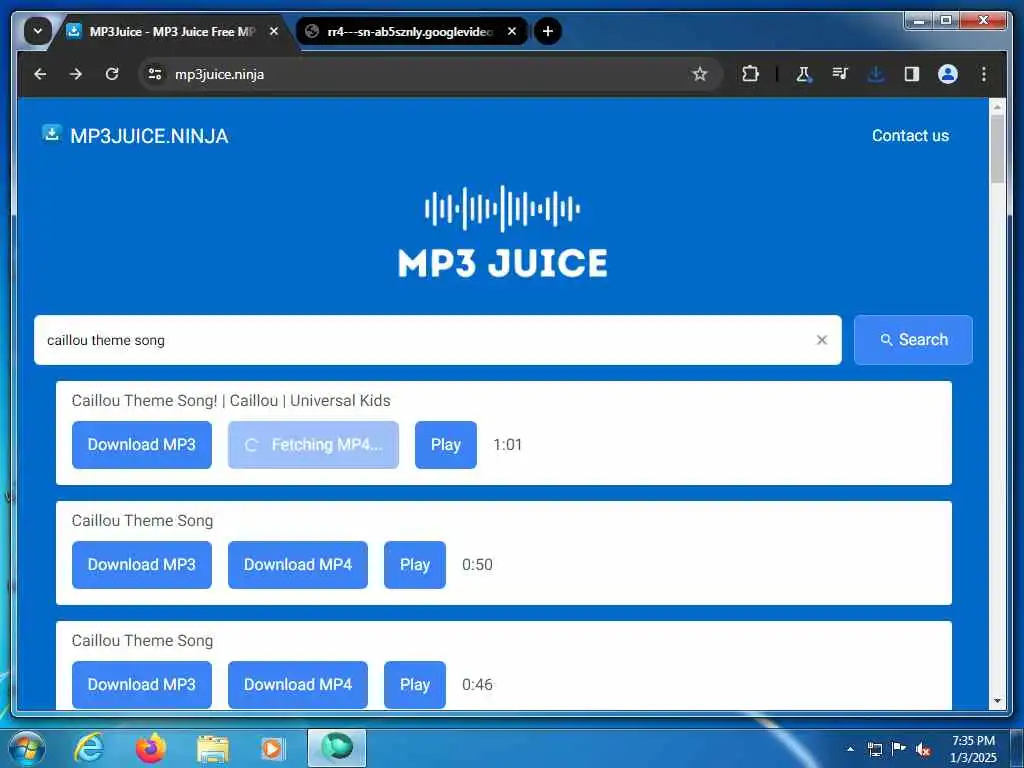Click the muted volume tray icon

923,749
